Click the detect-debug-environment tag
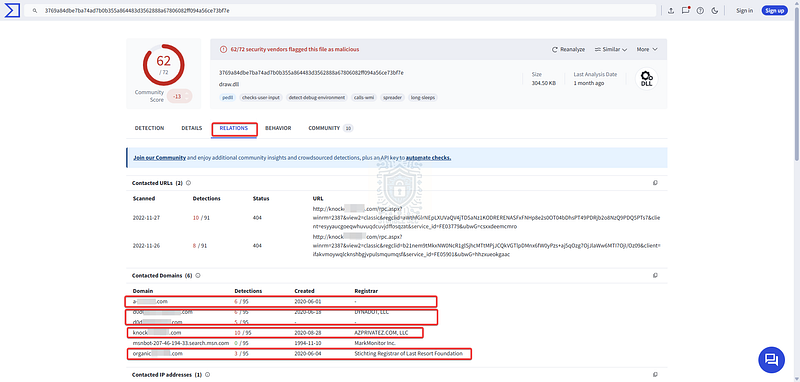 click(x=317, y=97)
